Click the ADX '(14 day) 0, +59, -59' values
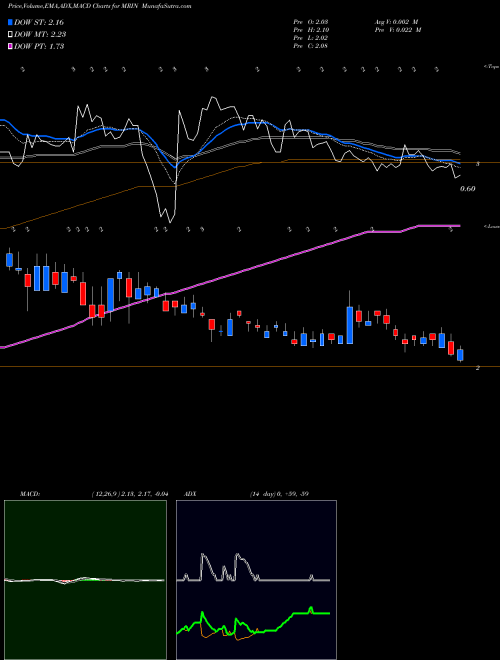The width and height of the screenshot is (500, 660). 279,494
